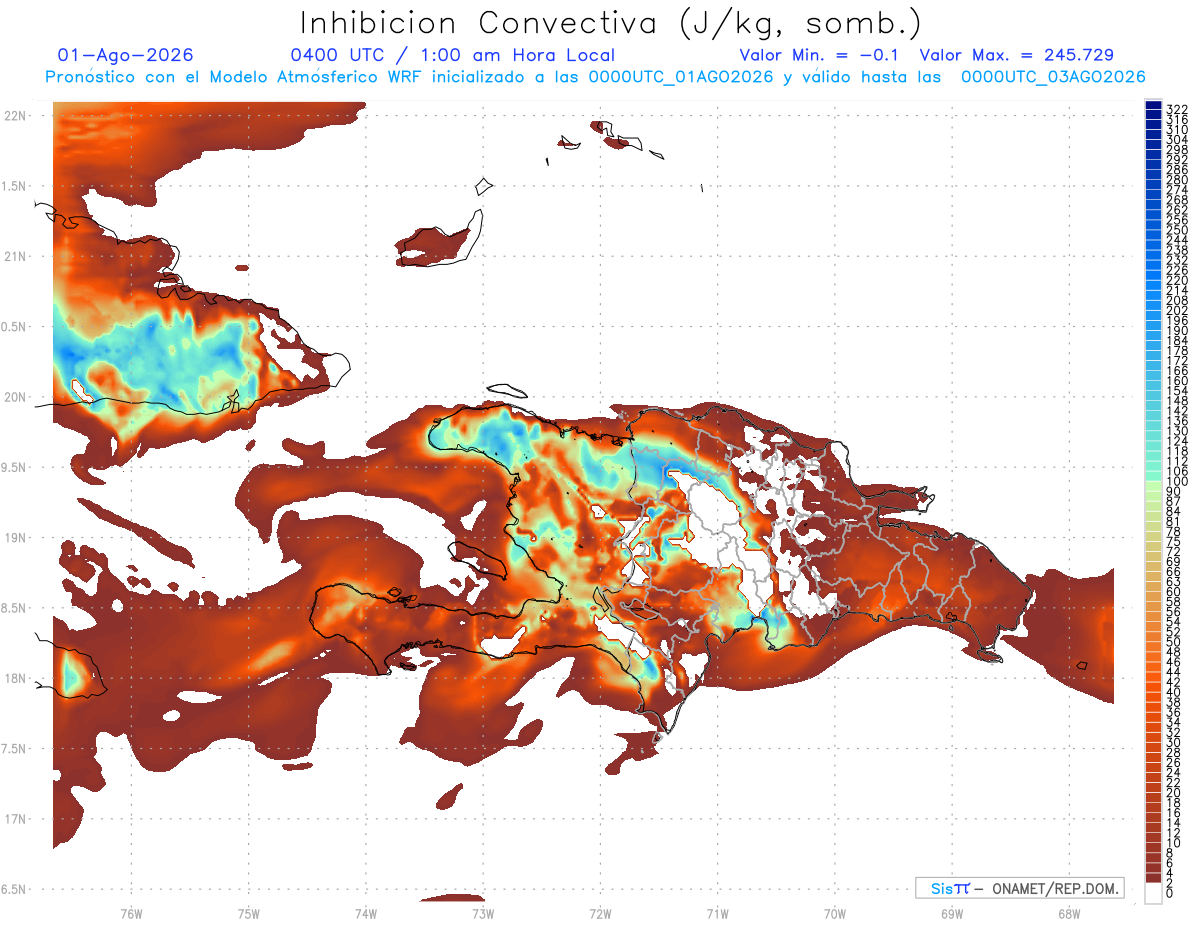Image resolution: width=1200 pixels, height=927 pixels.
Task: Click the title "Inhibicion Convectiva (J/kg, somb.)"
Action: [611, 23]
